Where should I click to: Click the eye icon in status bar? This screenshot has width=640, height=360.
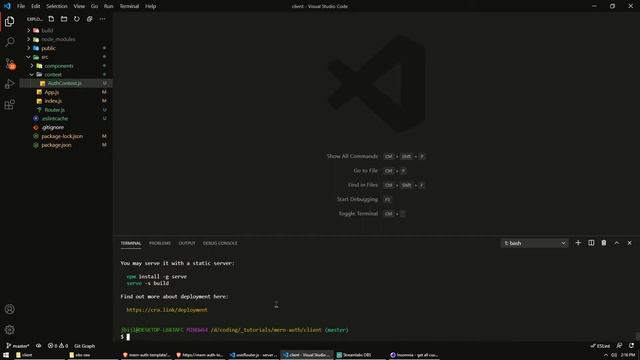pyautogui.click(x=38, y=346)
